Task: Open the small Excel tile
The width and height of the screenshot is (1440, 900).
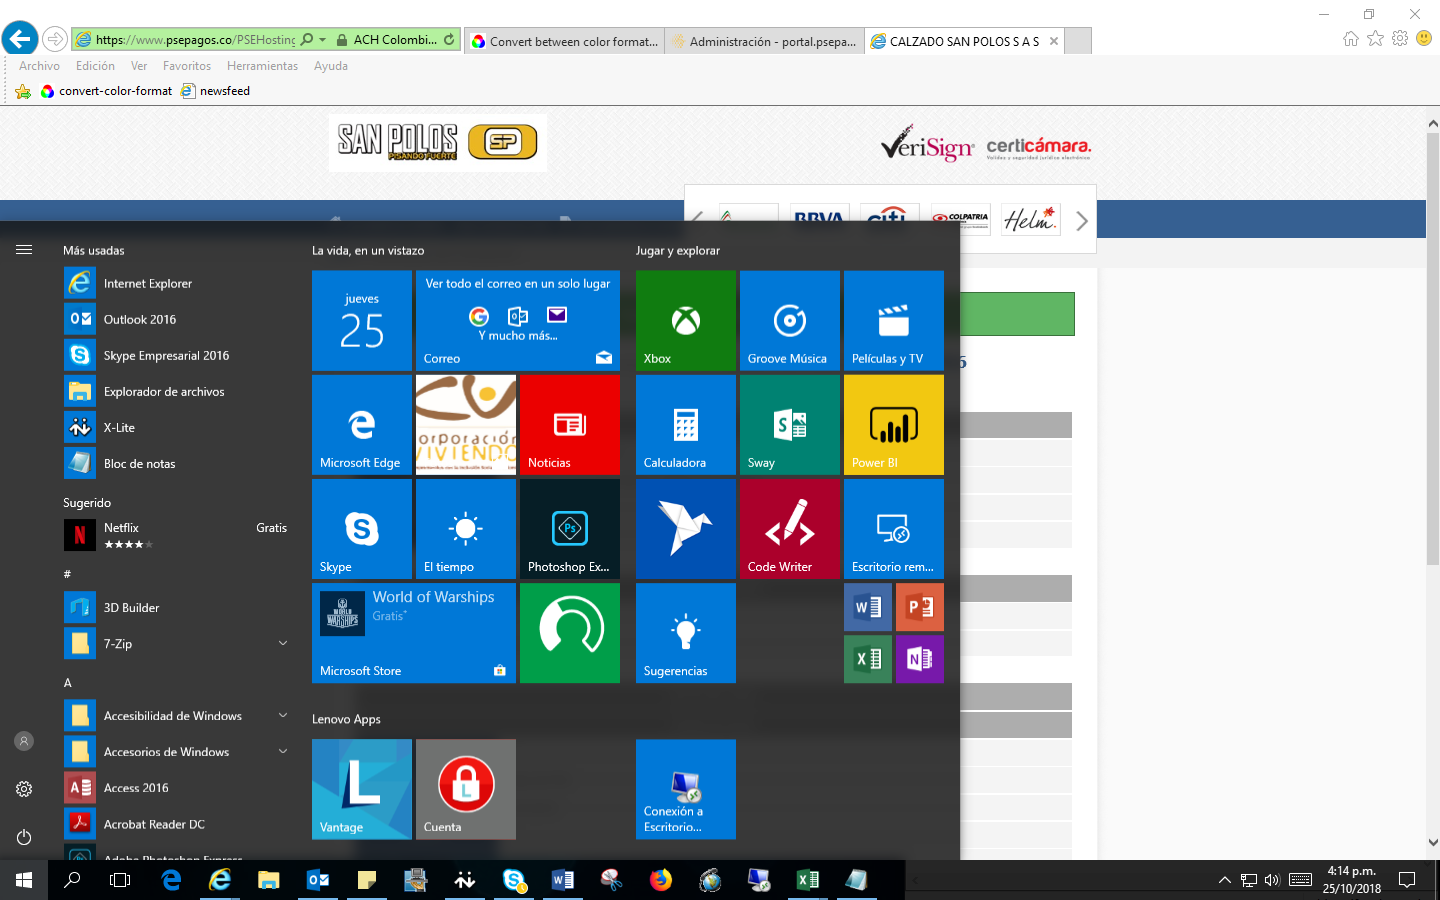Action: click(868, 659)
